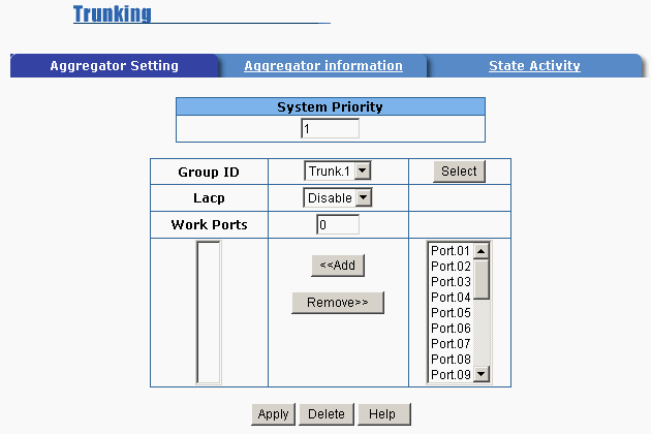Open the Lacp Disable dropdown

(x=338, y=198)
